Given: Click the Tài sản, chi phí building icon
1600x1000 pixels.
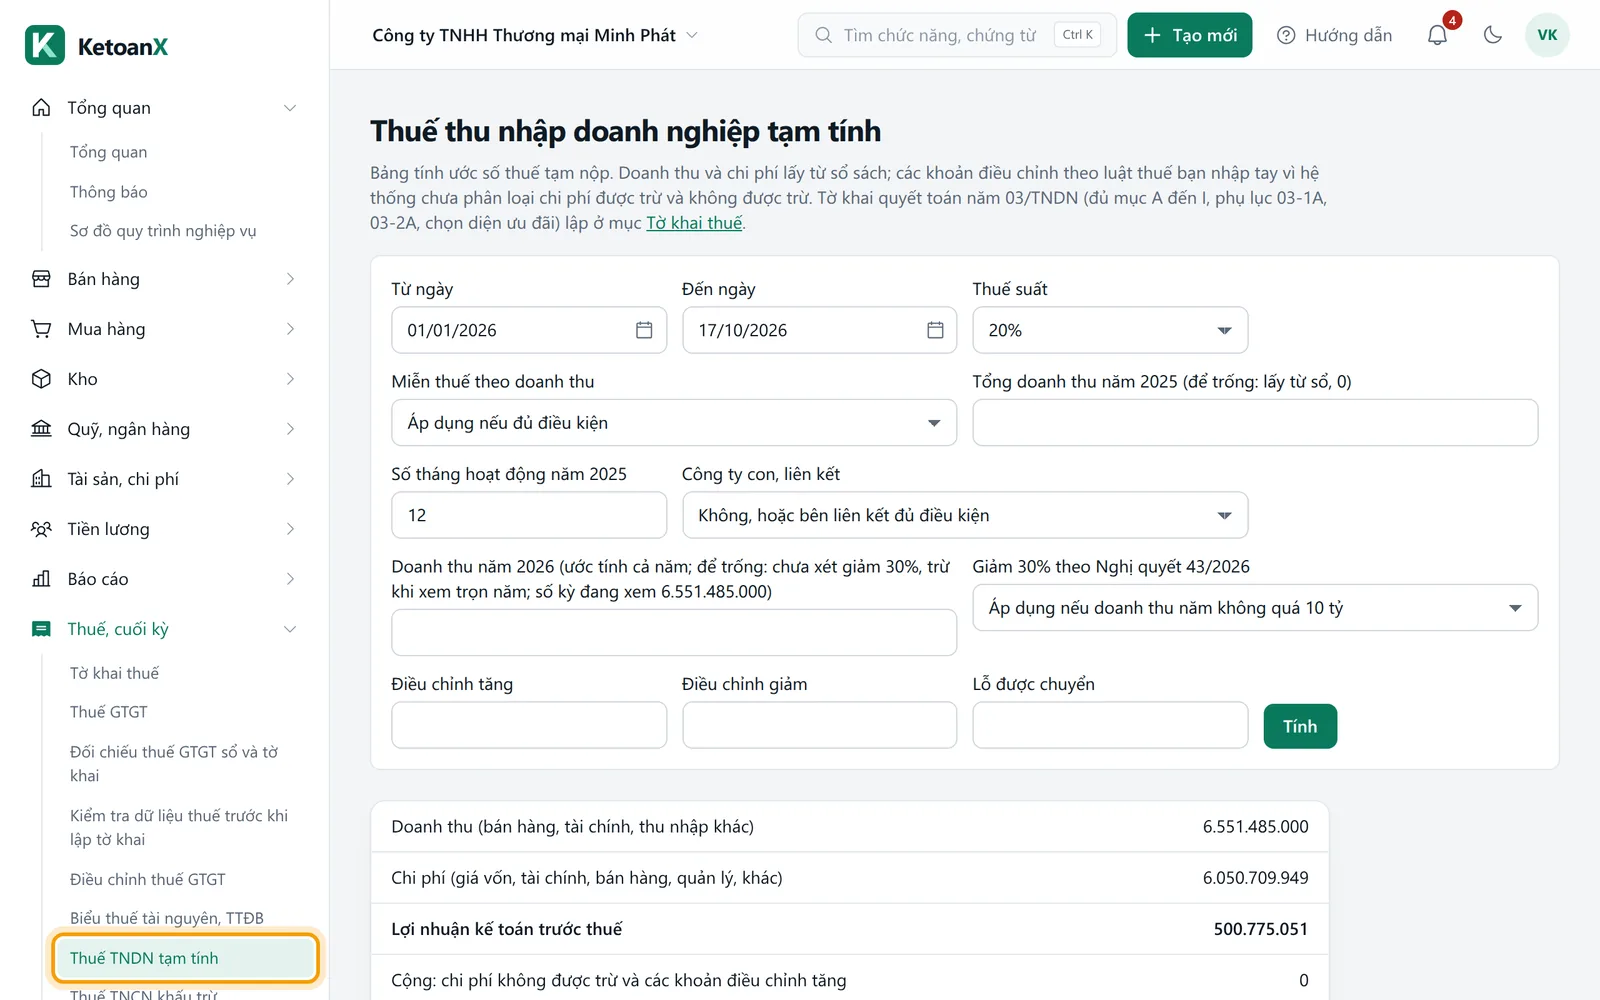Looking at the screenshot, I should [x=41, y=479].
